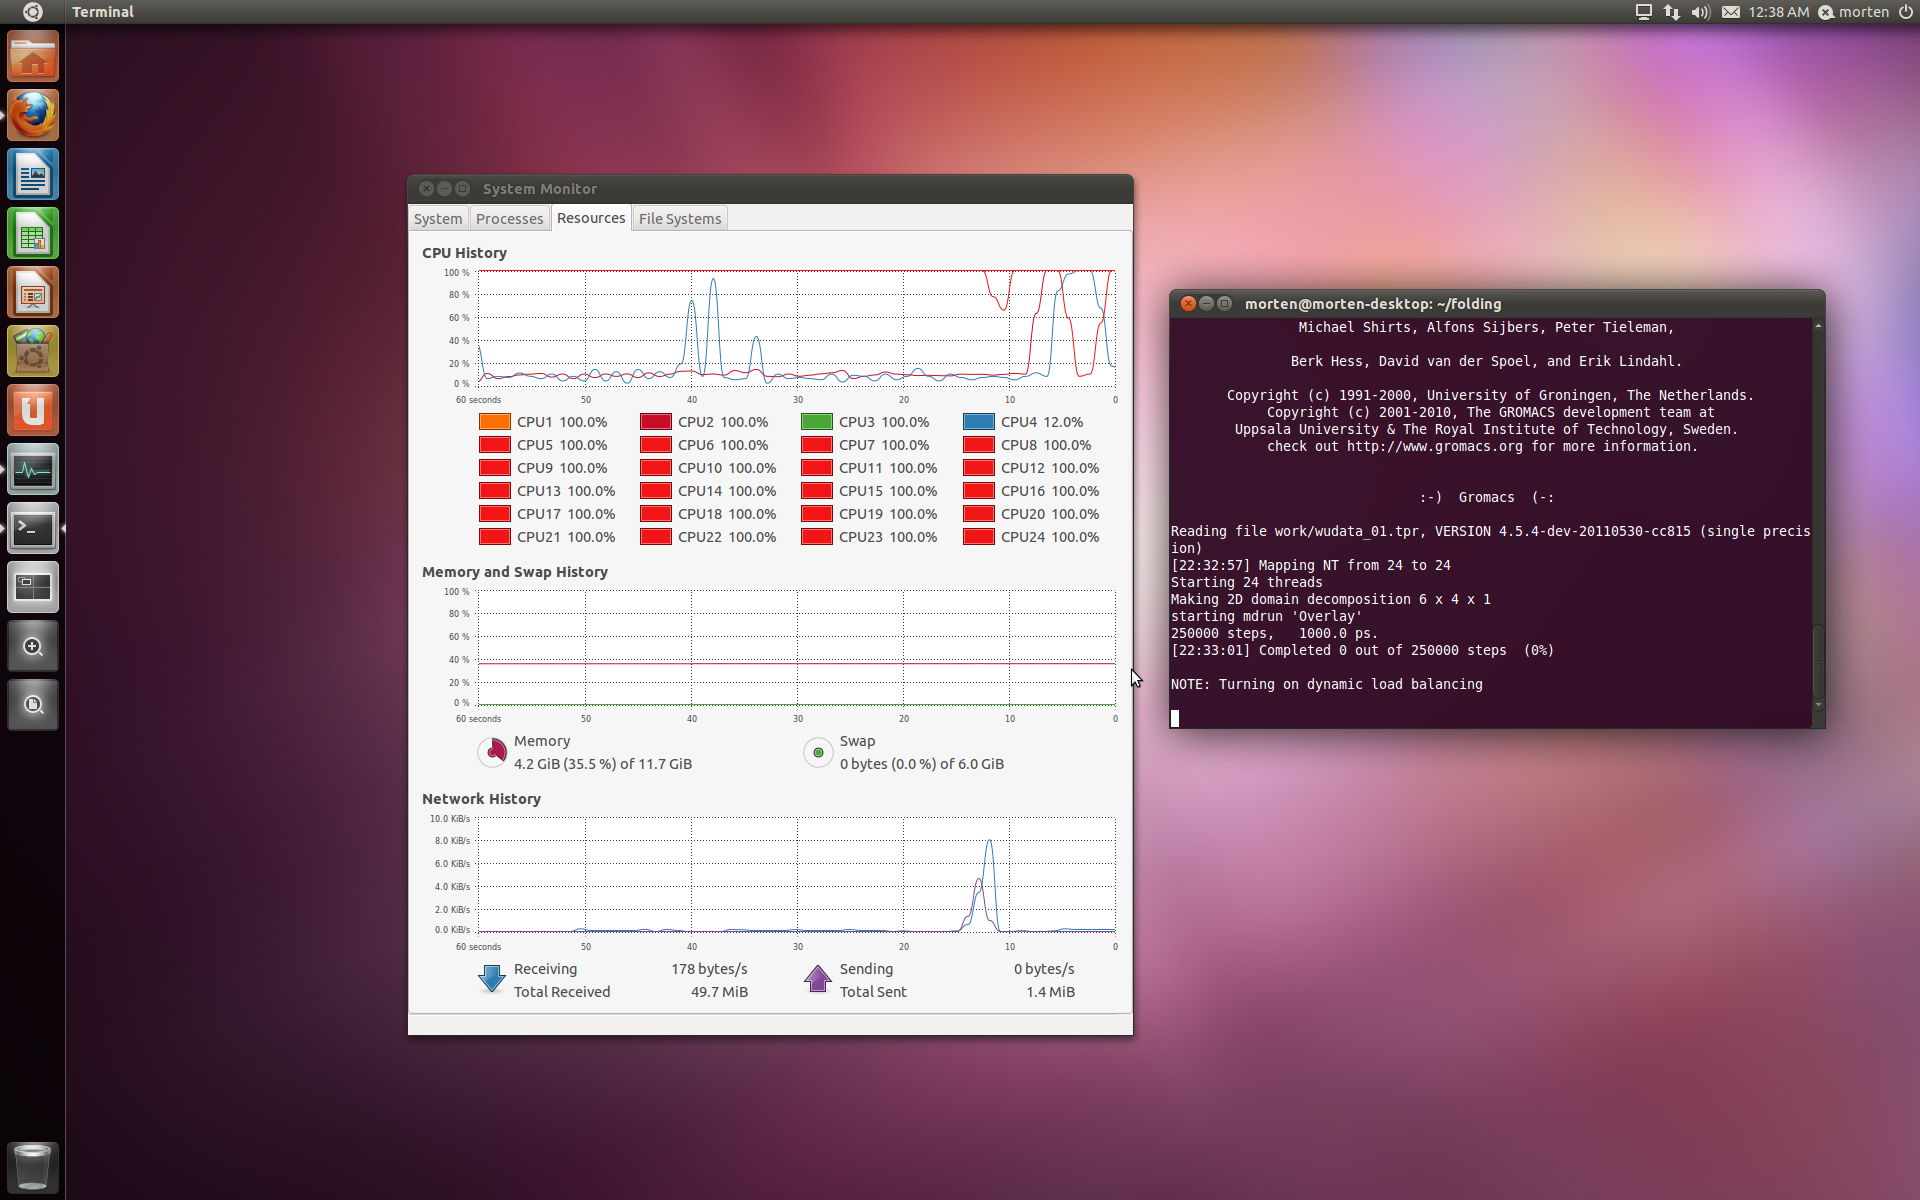This screenshot has height=1200, width=1920.
Task: Click the Memory pie chart icon
Action: [494, 752]
